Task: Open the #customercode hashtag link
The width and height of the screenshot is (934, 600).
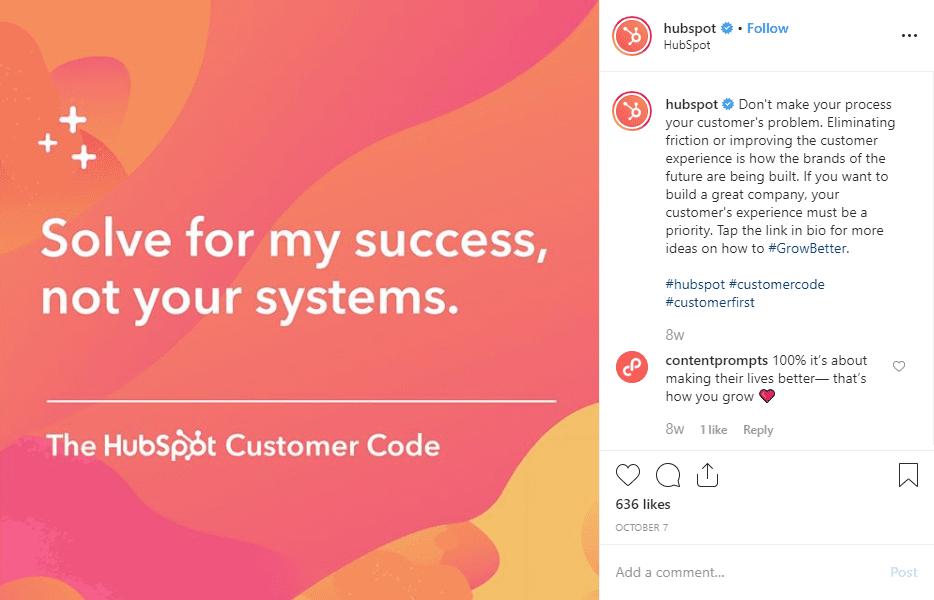Action: (x=777, y=285)
